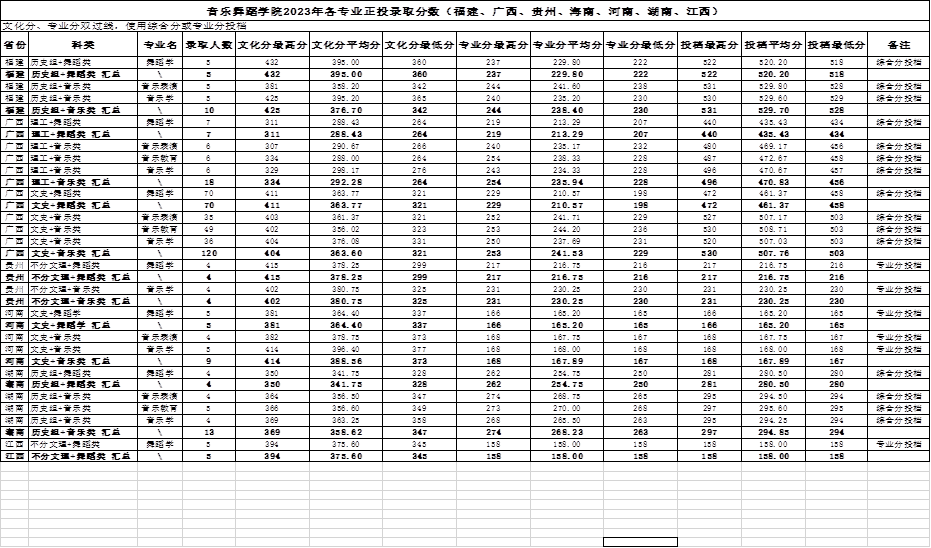Click the 专业名 header cell
This screenshot has width=931, height=548.
pos(160,46)
